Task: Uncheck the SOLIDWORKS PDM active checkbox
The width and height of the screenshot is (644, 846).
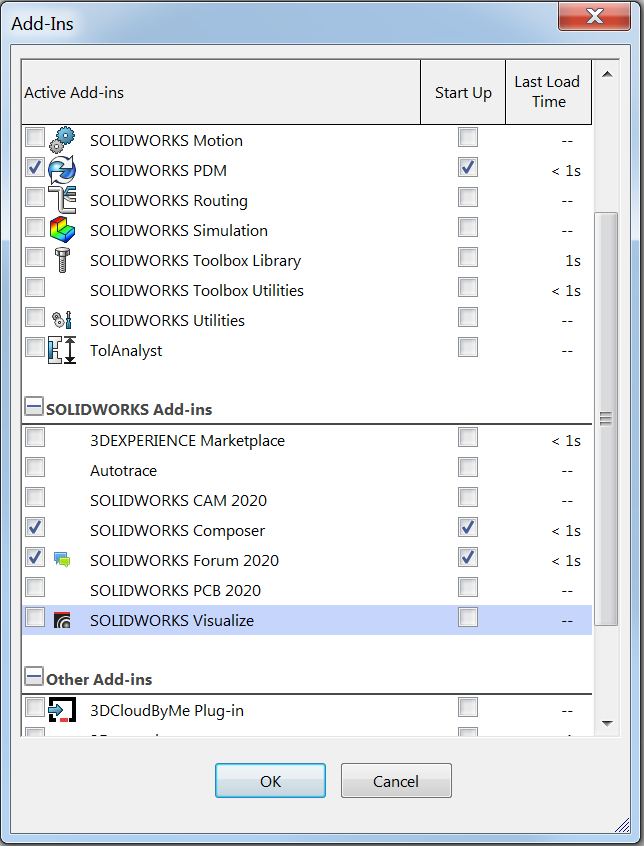Action: 35,167
